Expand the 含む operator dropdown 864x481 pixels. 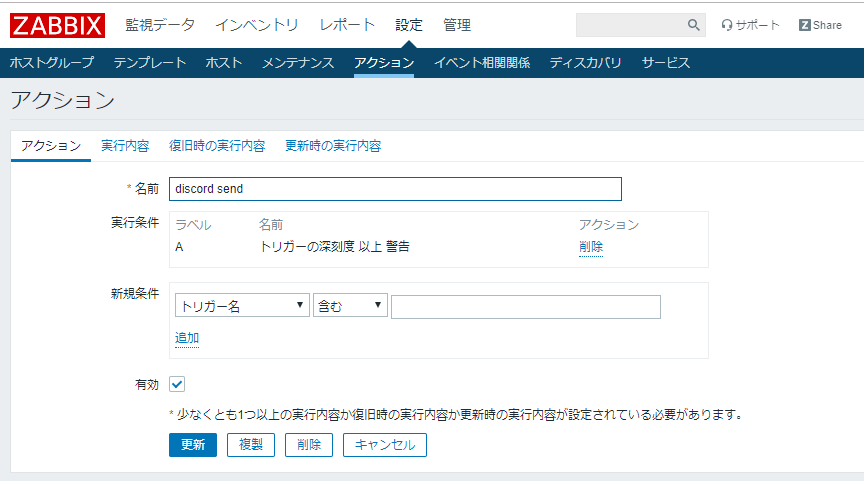point(350,307)
